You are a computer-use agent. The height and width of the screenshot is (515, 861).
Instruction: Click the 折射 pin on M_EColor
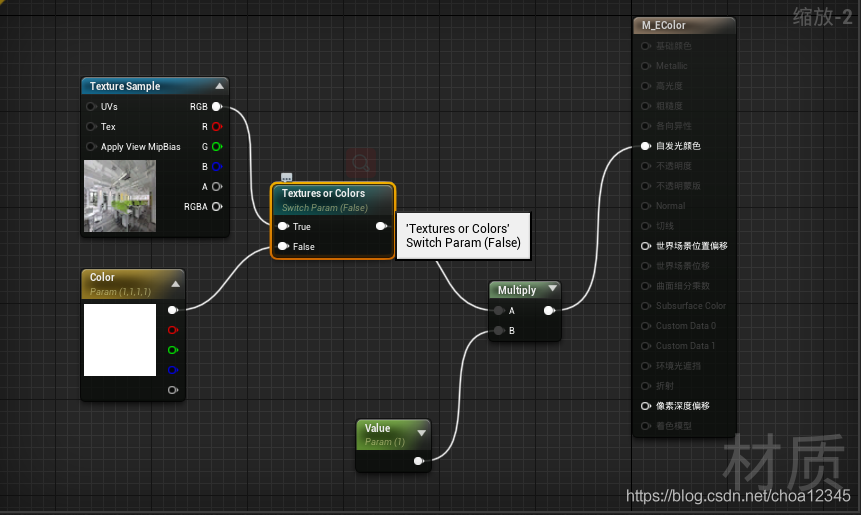click(x=646, y=386)
